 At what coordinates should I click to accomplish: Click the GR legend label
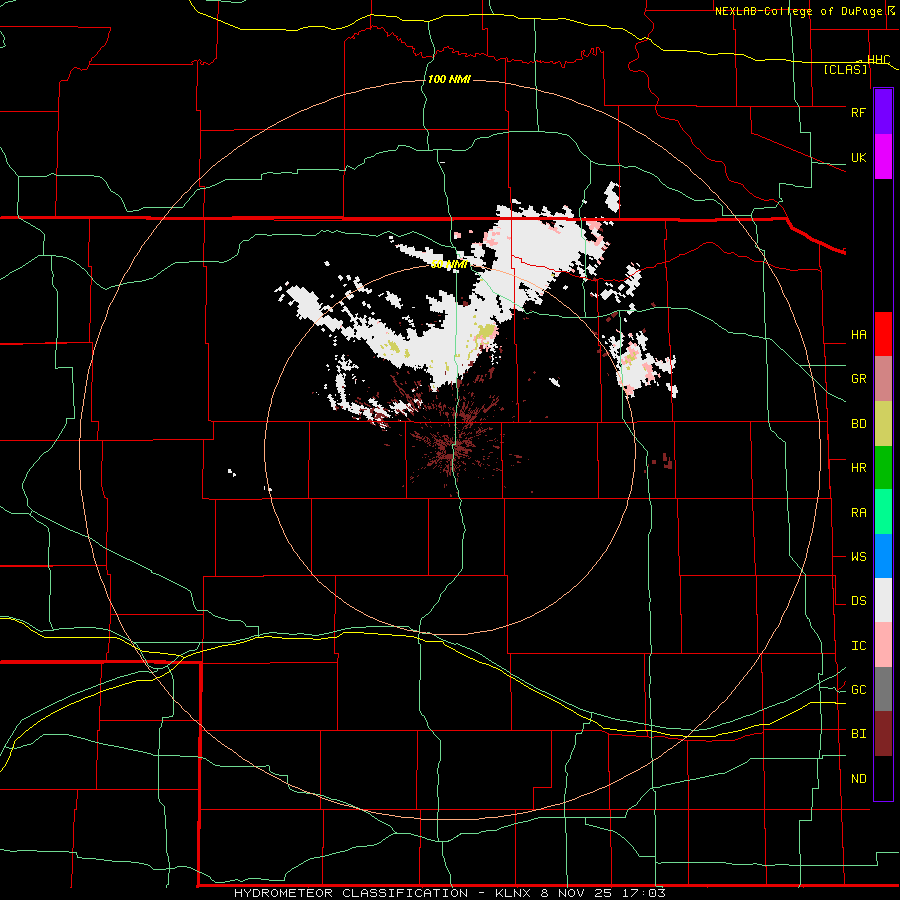tap(858, 379)
